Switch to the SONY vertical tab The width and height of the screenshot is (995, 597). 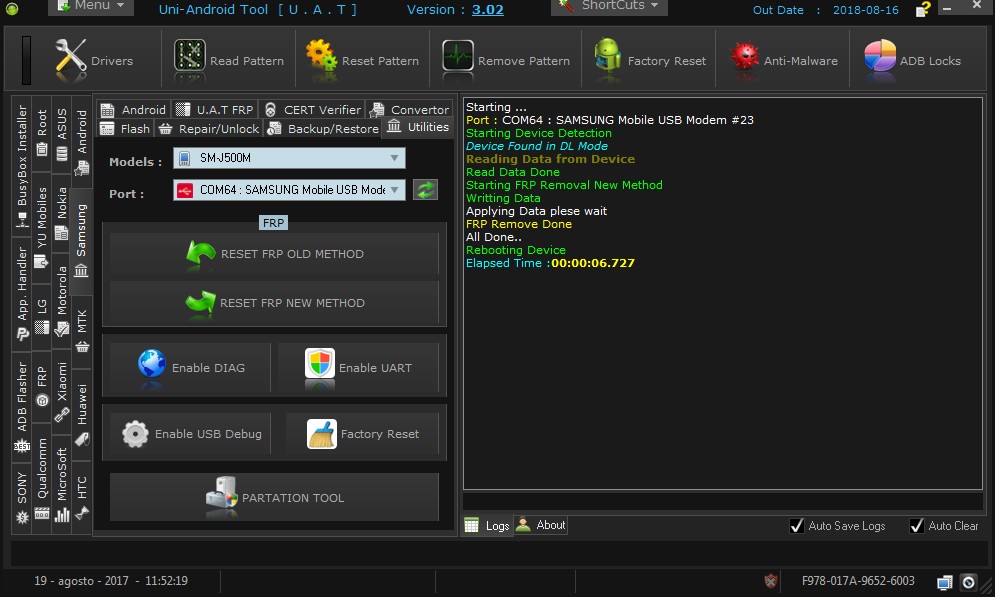pos(22,497)
